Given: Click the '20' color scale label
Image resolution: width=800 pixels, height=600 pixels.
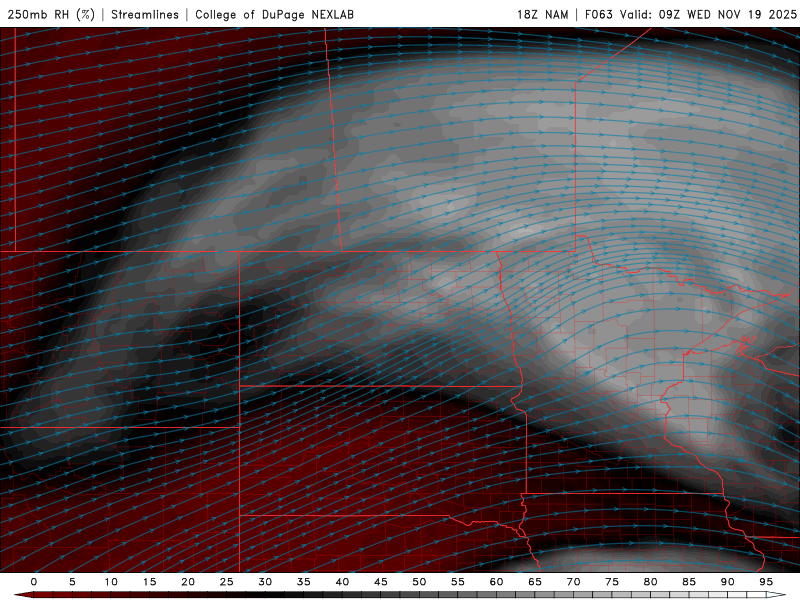Looking at the screenshot, I should click(188, 582).
